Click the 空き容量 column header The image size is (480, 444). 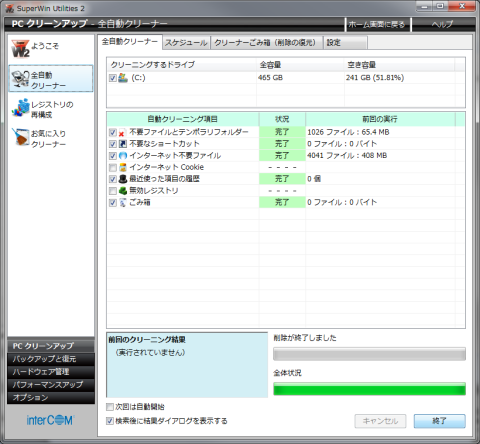pos(399,65)
